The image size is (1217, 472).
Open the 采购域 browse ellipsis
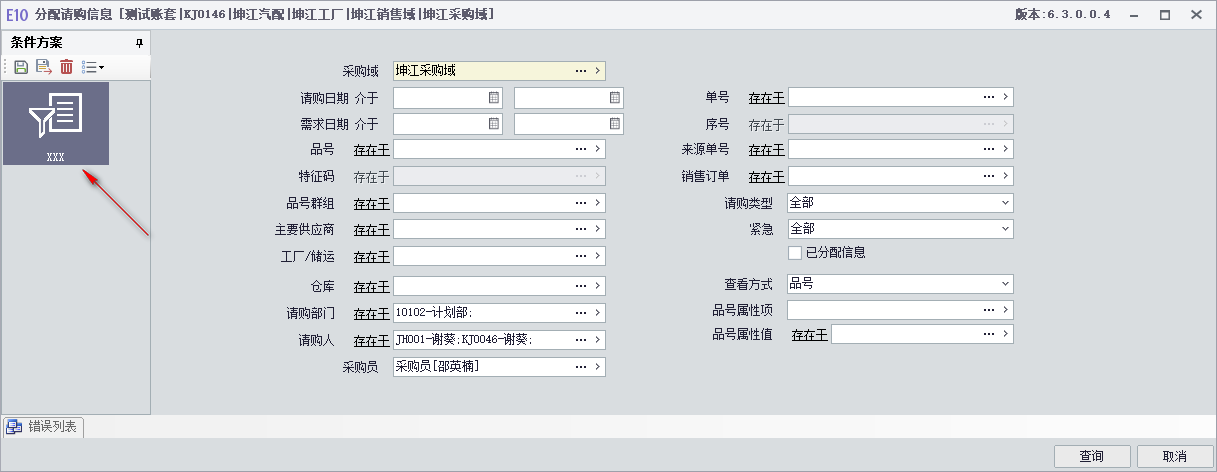(x=581, y=71)
